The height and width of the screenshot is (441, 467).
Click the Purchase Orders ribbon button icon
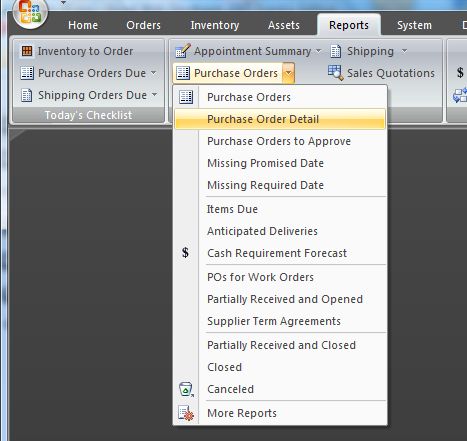tap(183, 73)
